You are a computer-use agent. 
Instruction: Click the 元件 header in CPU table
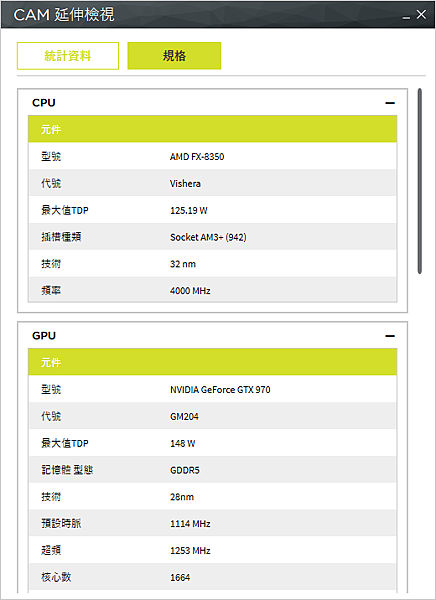212,129
